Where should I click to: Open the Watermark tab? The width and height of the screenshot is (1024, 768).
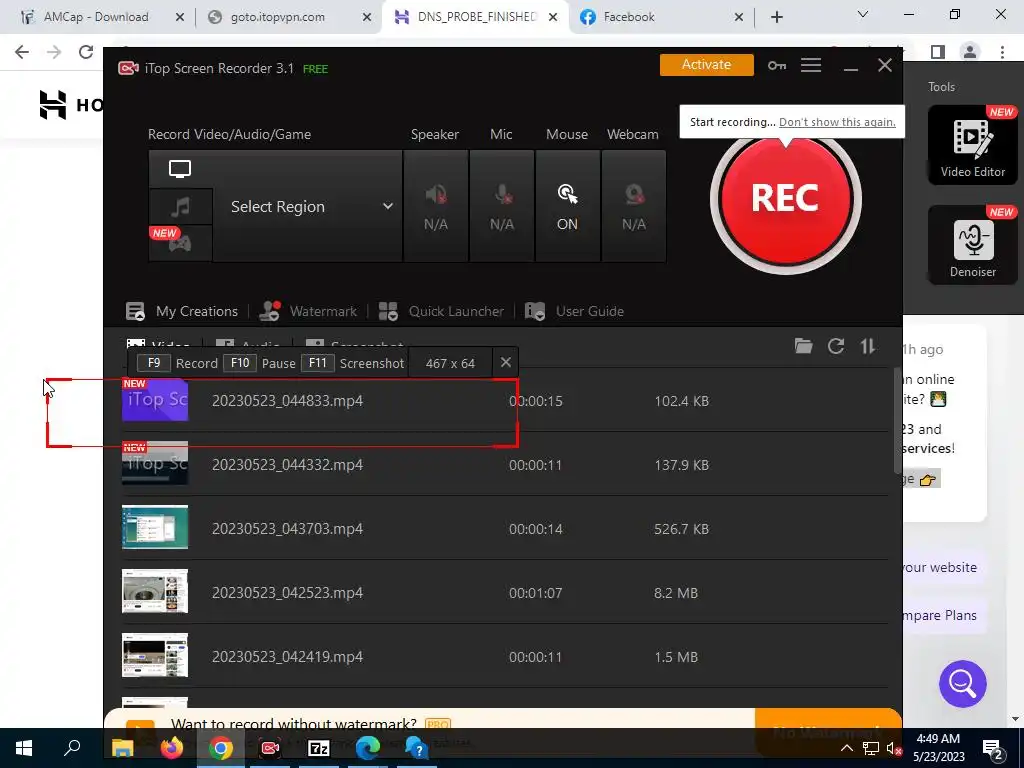point(308,312)
